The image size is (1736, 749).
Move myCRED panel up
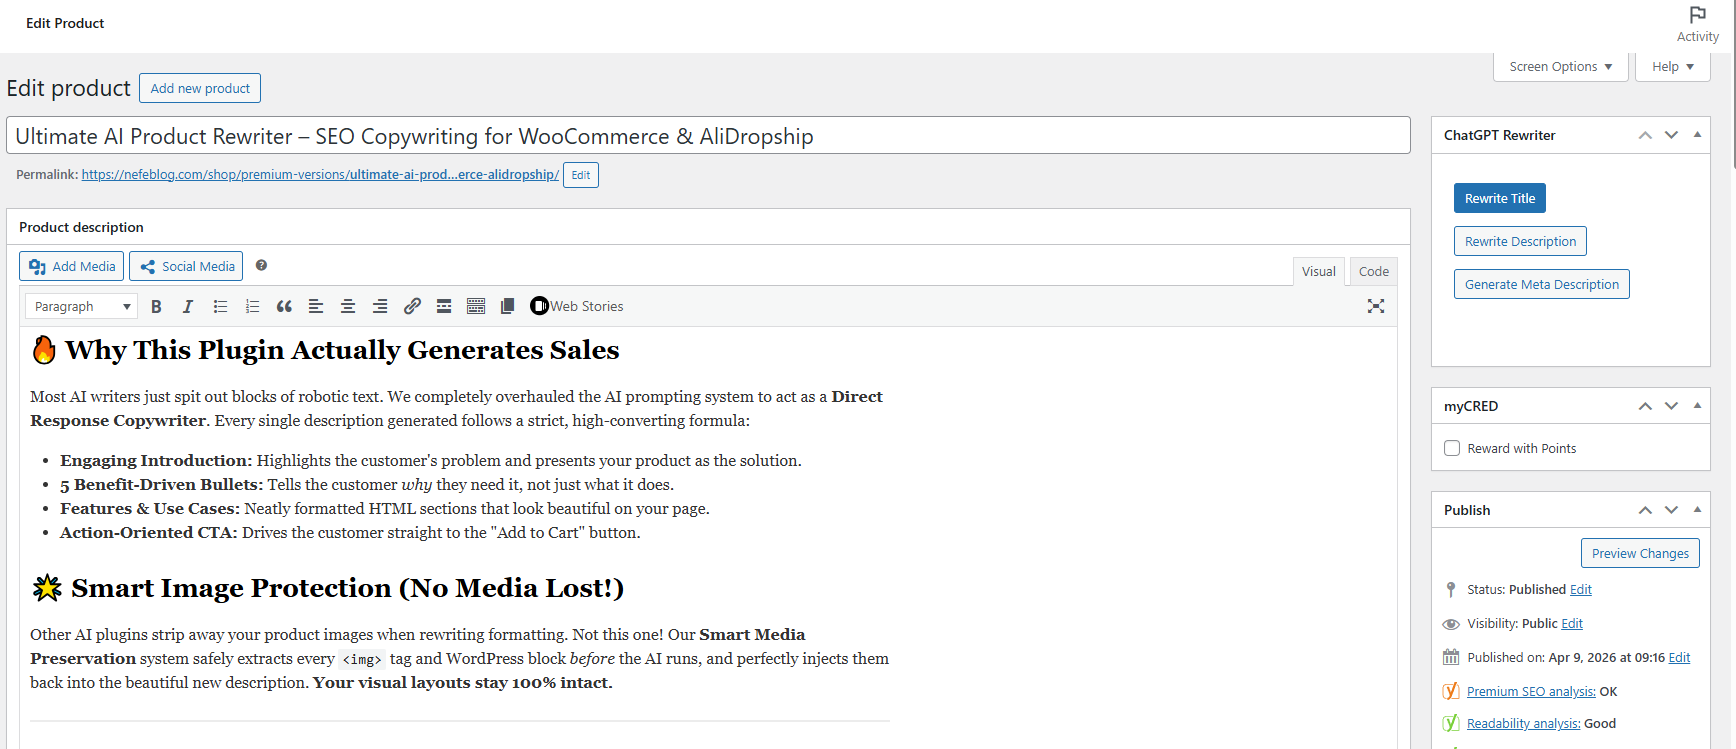click(1645, 406)
